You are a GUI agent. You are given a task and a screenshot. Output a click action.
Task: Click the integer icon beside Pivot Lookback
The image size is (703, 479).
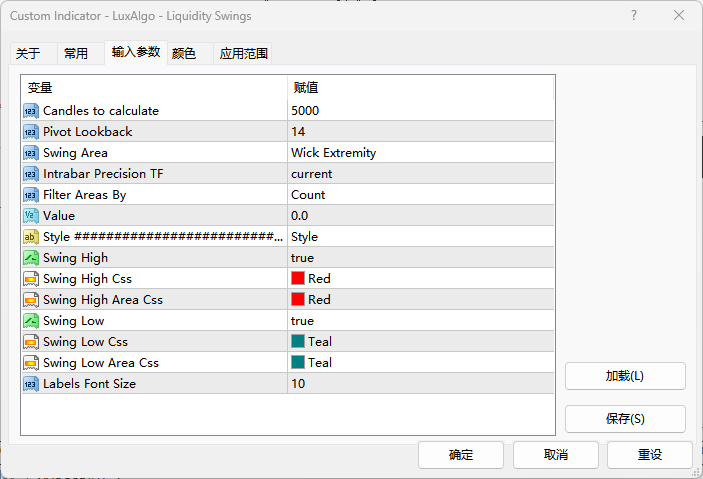pos(30,132)
